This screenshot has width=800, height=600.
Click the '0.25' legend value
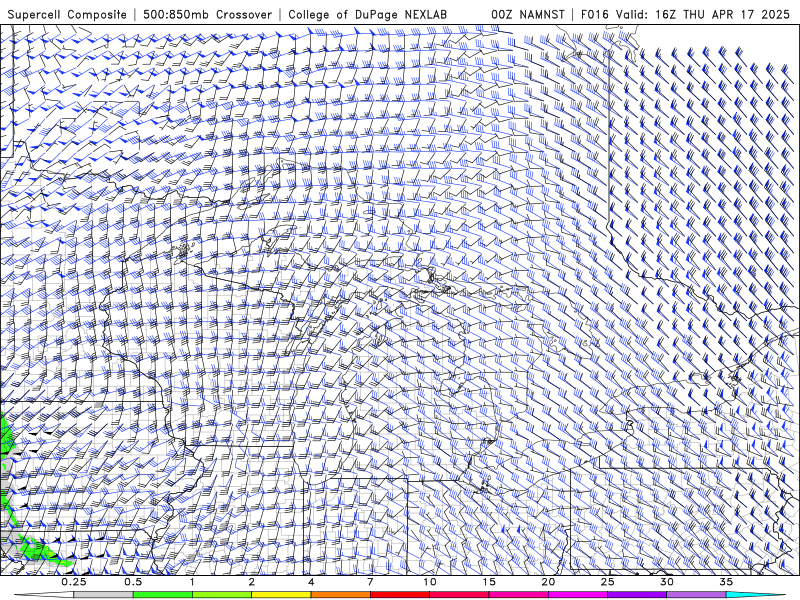(x=74, y=582)
